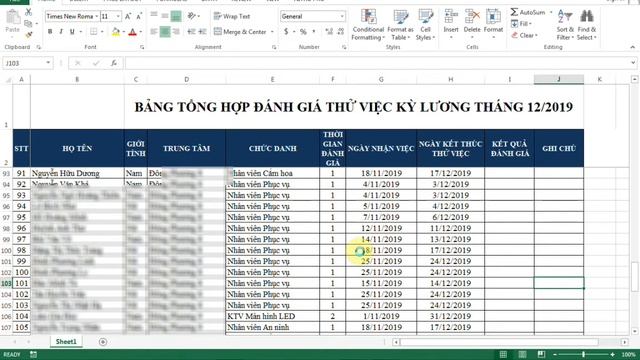Open the Name Box J103 dropdown
The height and width of the screenshot is (360, 640).
(48, 63)
